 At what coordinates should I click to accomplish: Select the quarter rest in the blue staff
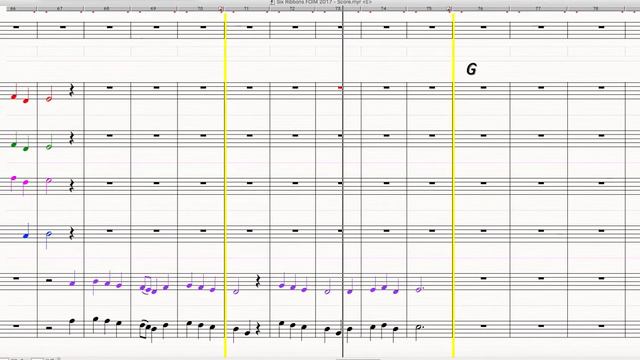[x=71, y=233]
